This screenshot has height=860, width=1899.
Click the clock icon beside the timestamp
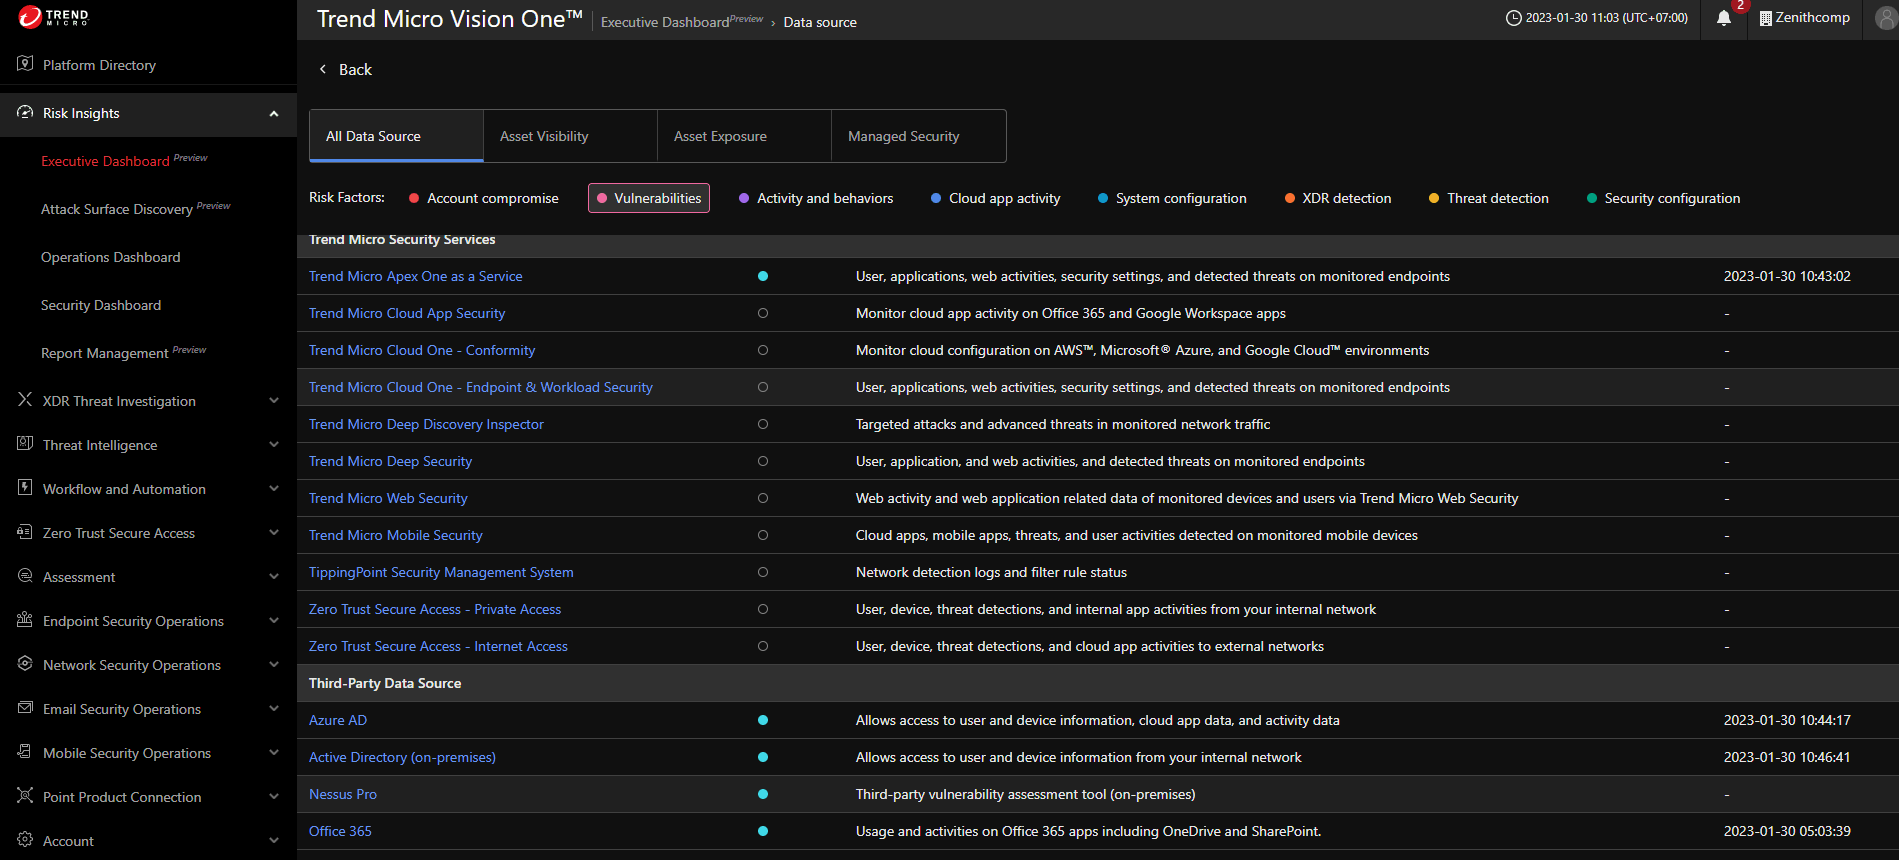pos(1514,18)
